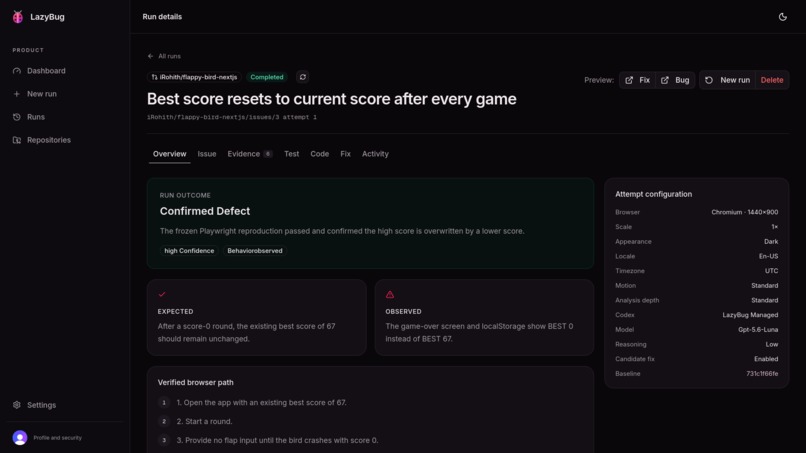Click the user avatar icon
Image resolution: width=806 pixels, height=453 pixels.
[20, 438]
